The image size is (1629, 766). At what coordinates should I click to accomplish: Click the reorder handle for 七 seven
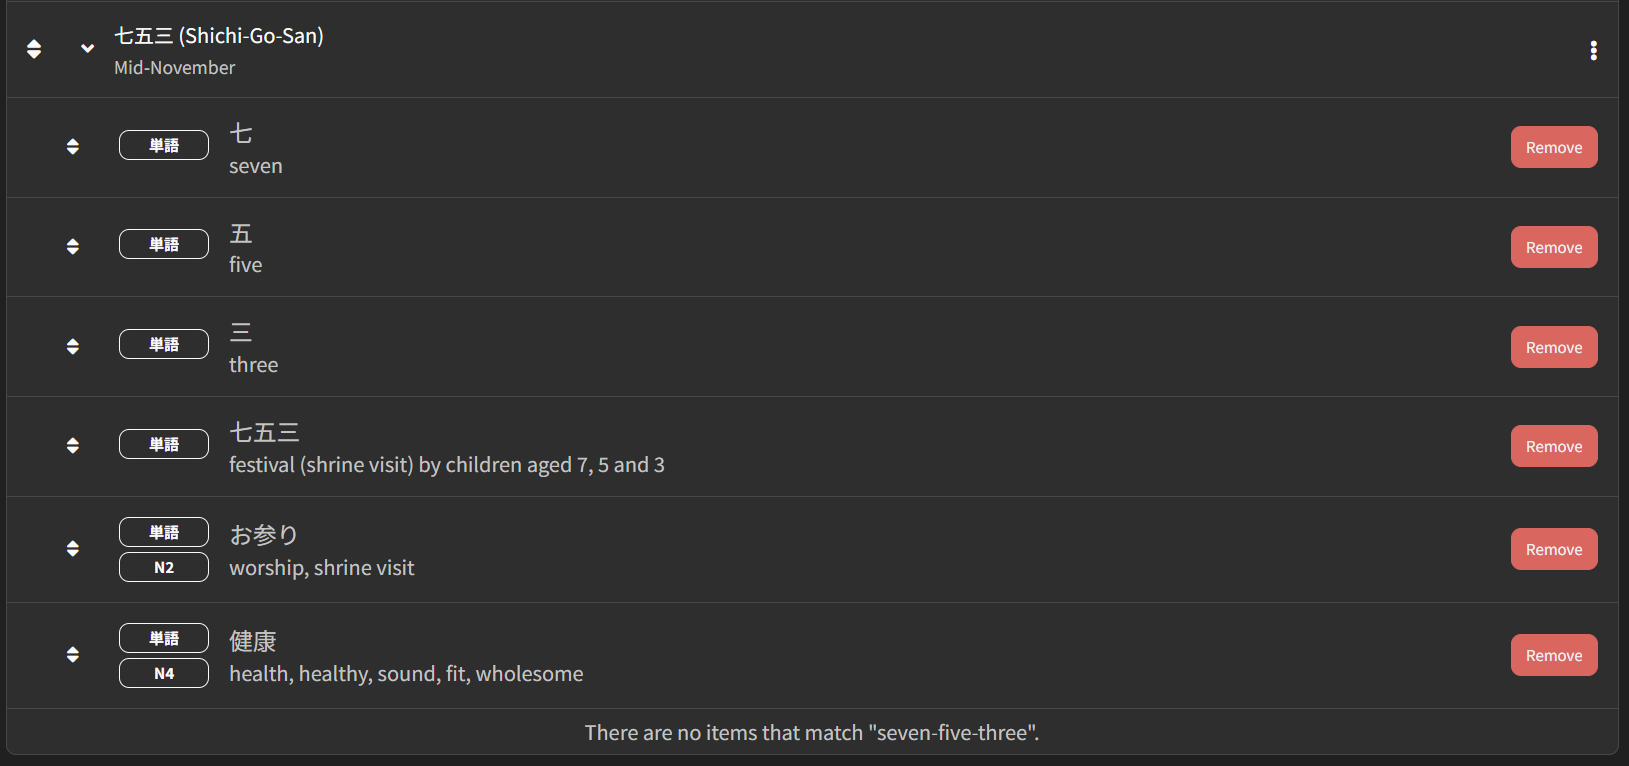[x=73, y=146]
